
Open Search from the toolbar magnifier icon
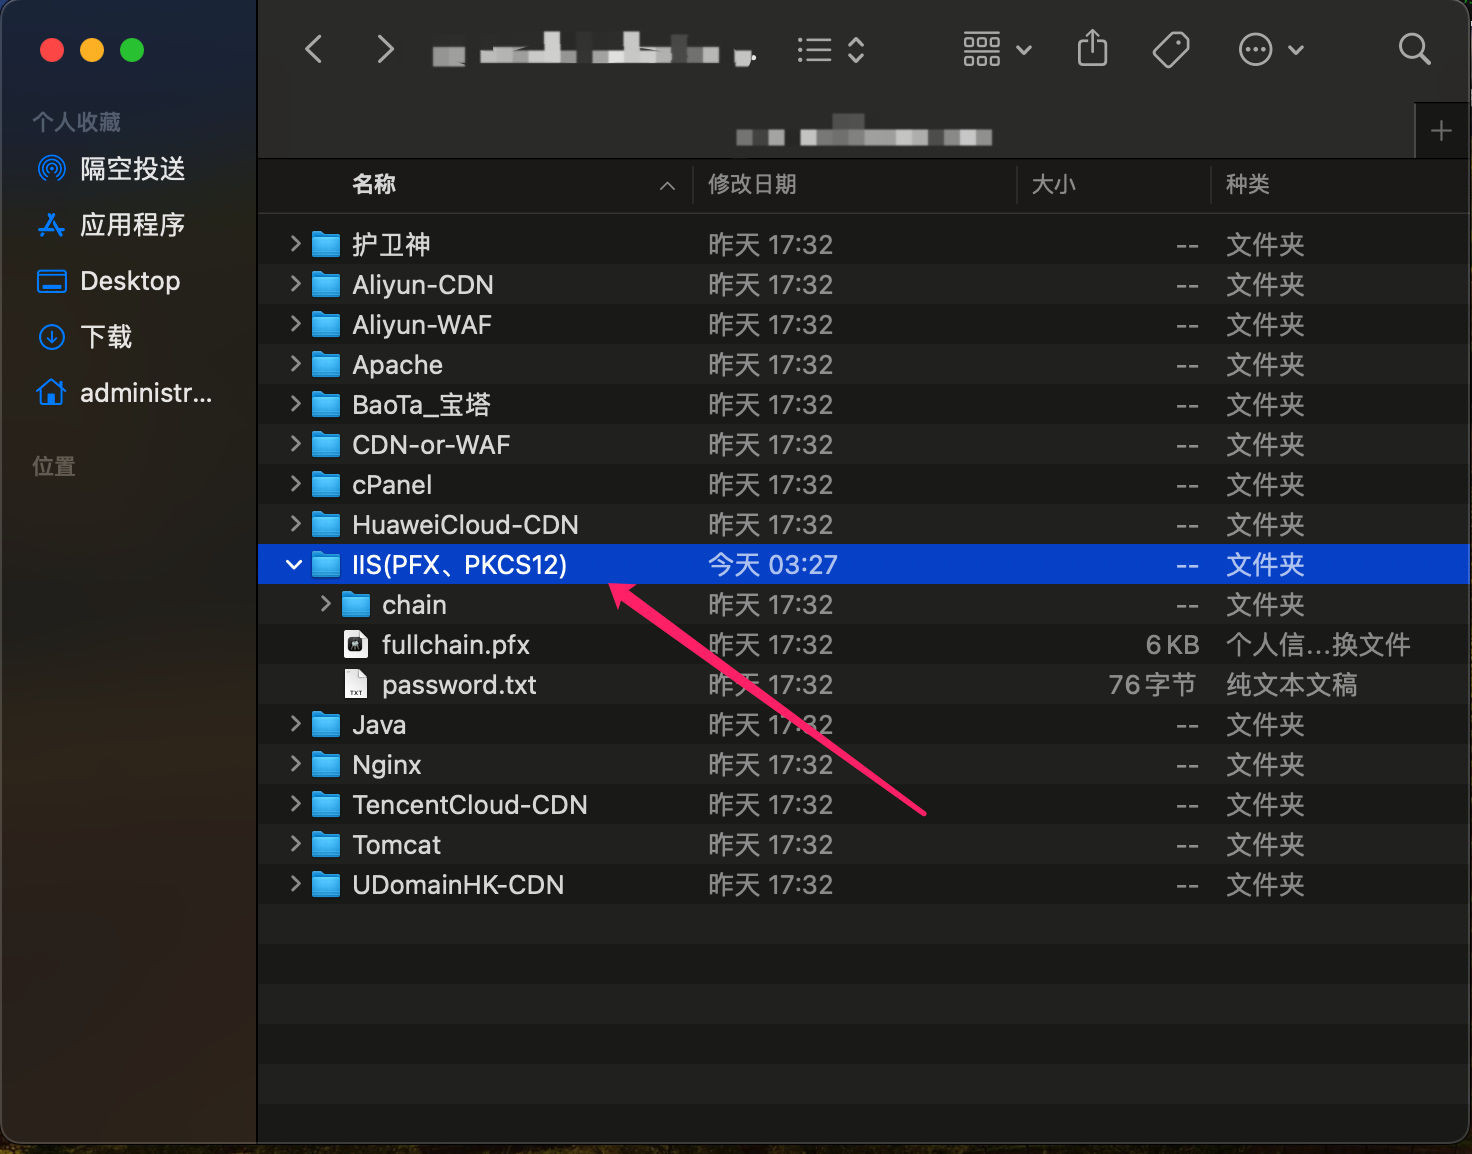tap(1414, 49)
